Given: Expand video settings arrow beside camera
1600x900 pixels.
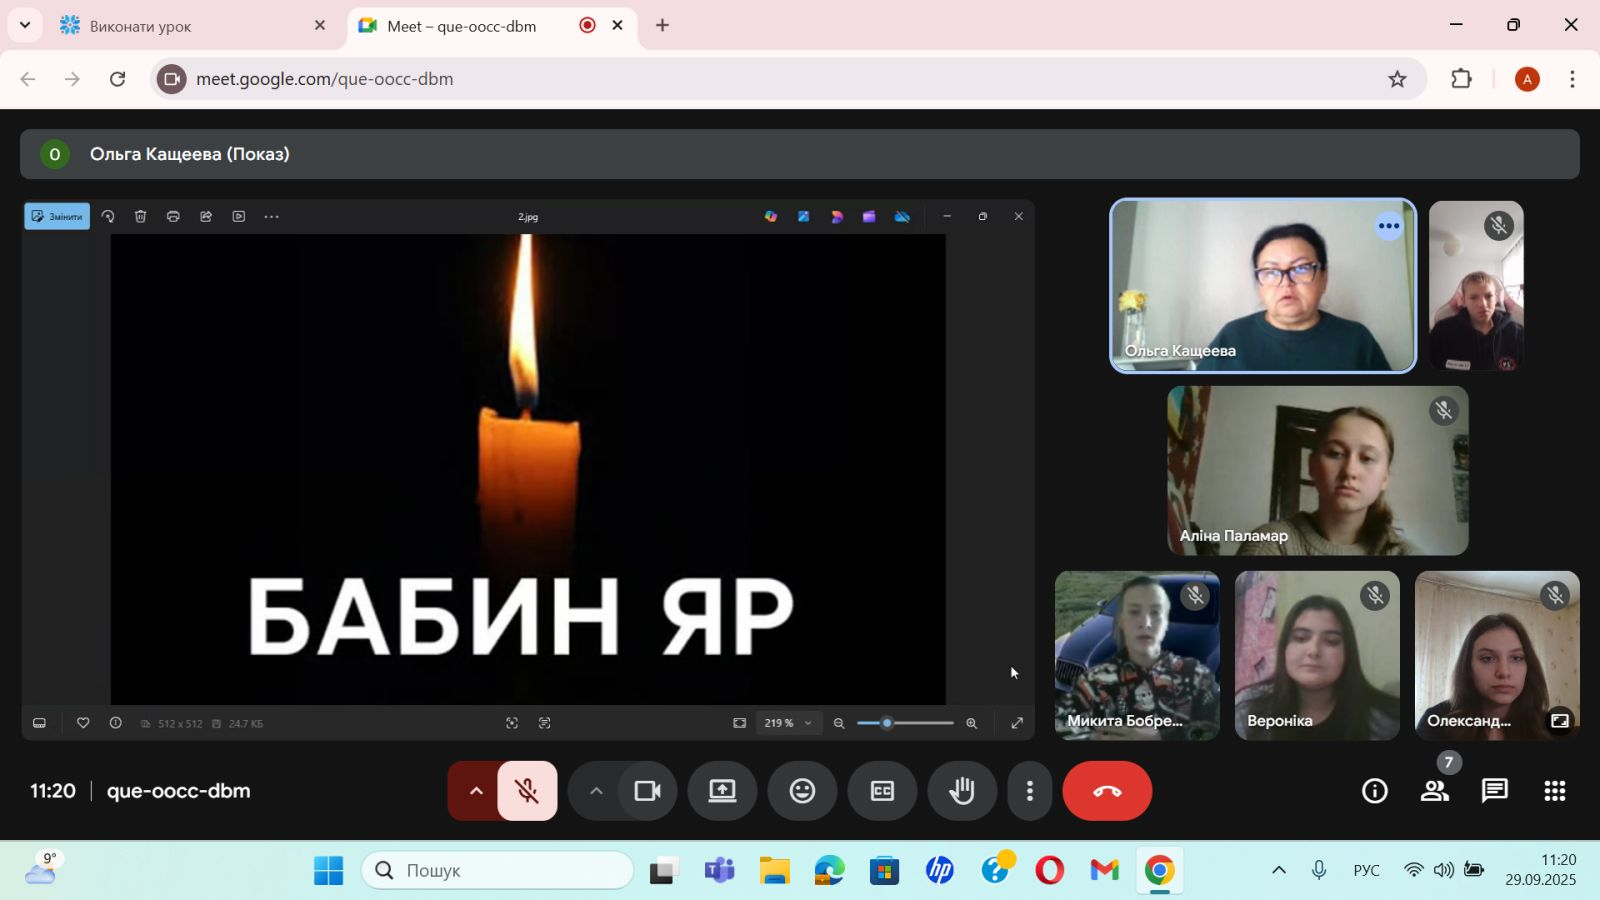Looking at the screenshot, I should click(x=596, y=791).
